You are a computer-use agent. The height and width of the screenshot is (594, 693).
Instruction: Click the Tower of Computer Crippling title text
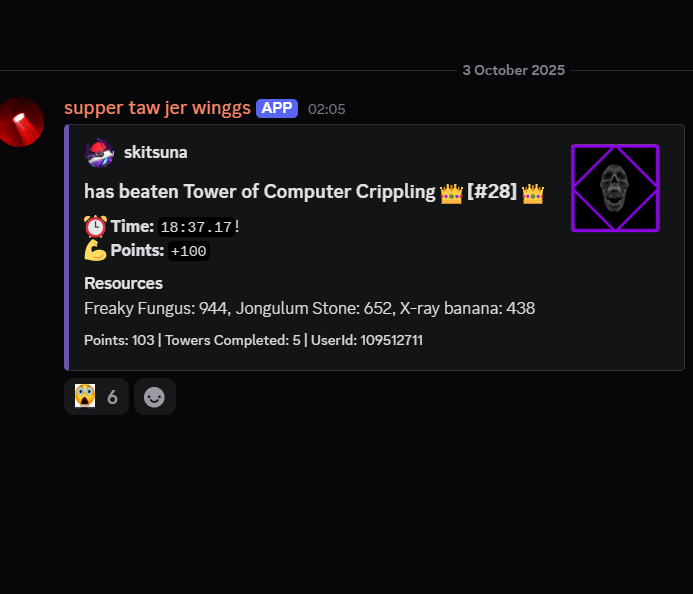309,192
